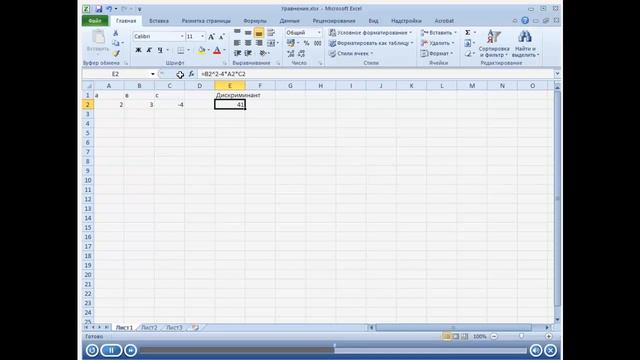
Task: Click the AutoSum sigma icon
Action: click(x=468, y=33)
